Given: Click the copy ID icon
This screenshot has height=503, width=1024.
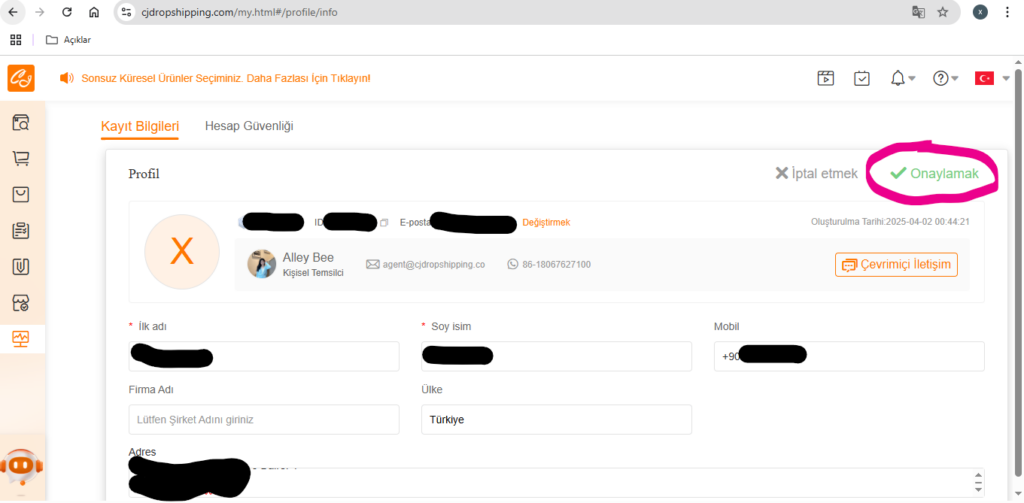Looking at the screenshot, I should [x=384, y=223].
